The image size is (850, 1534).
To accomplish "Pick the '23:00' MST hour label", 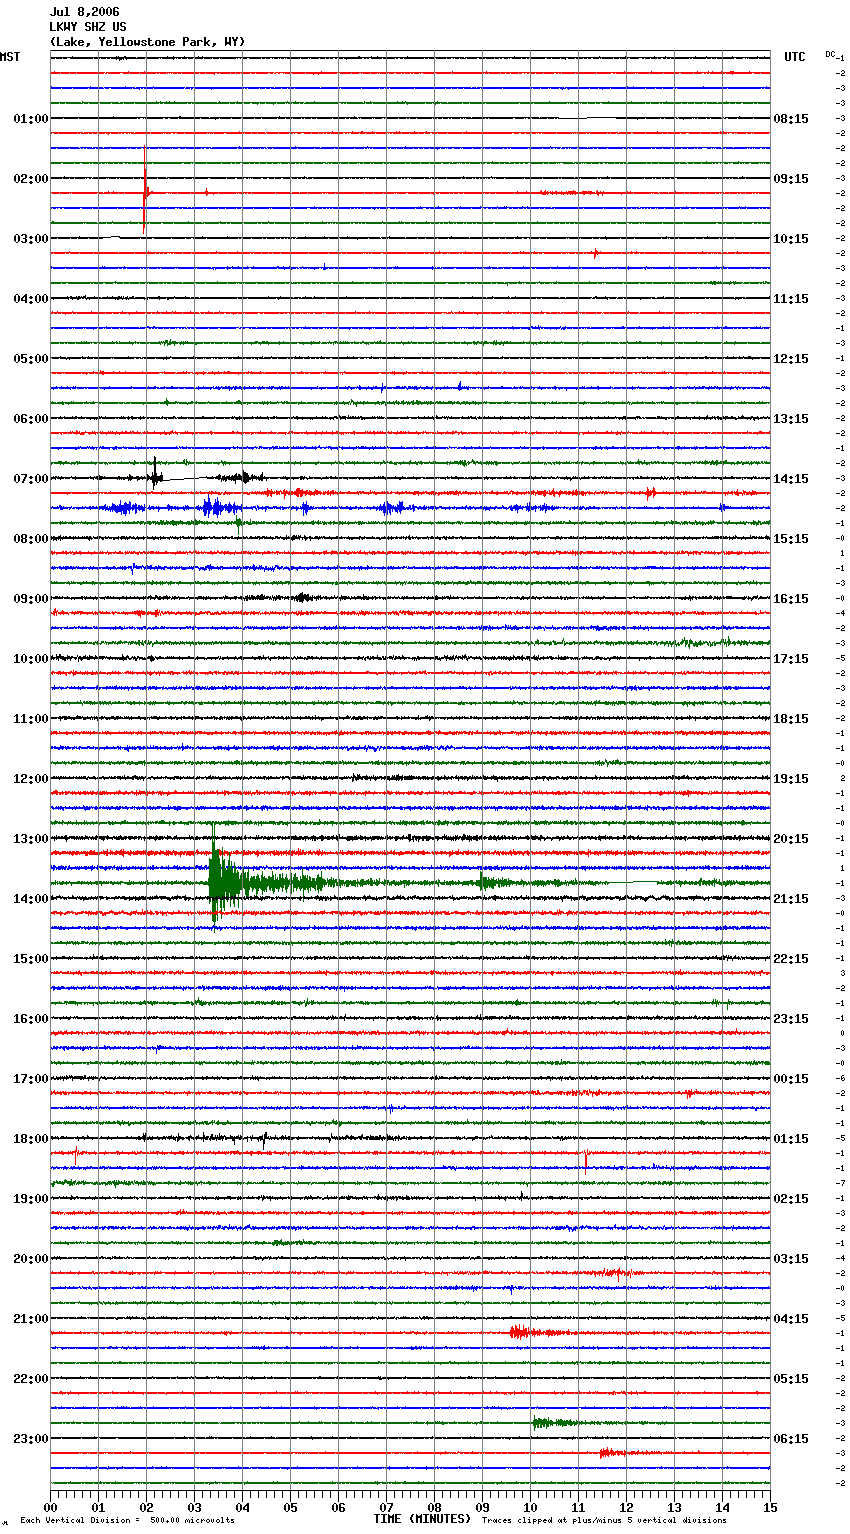I will [30, 1439].
